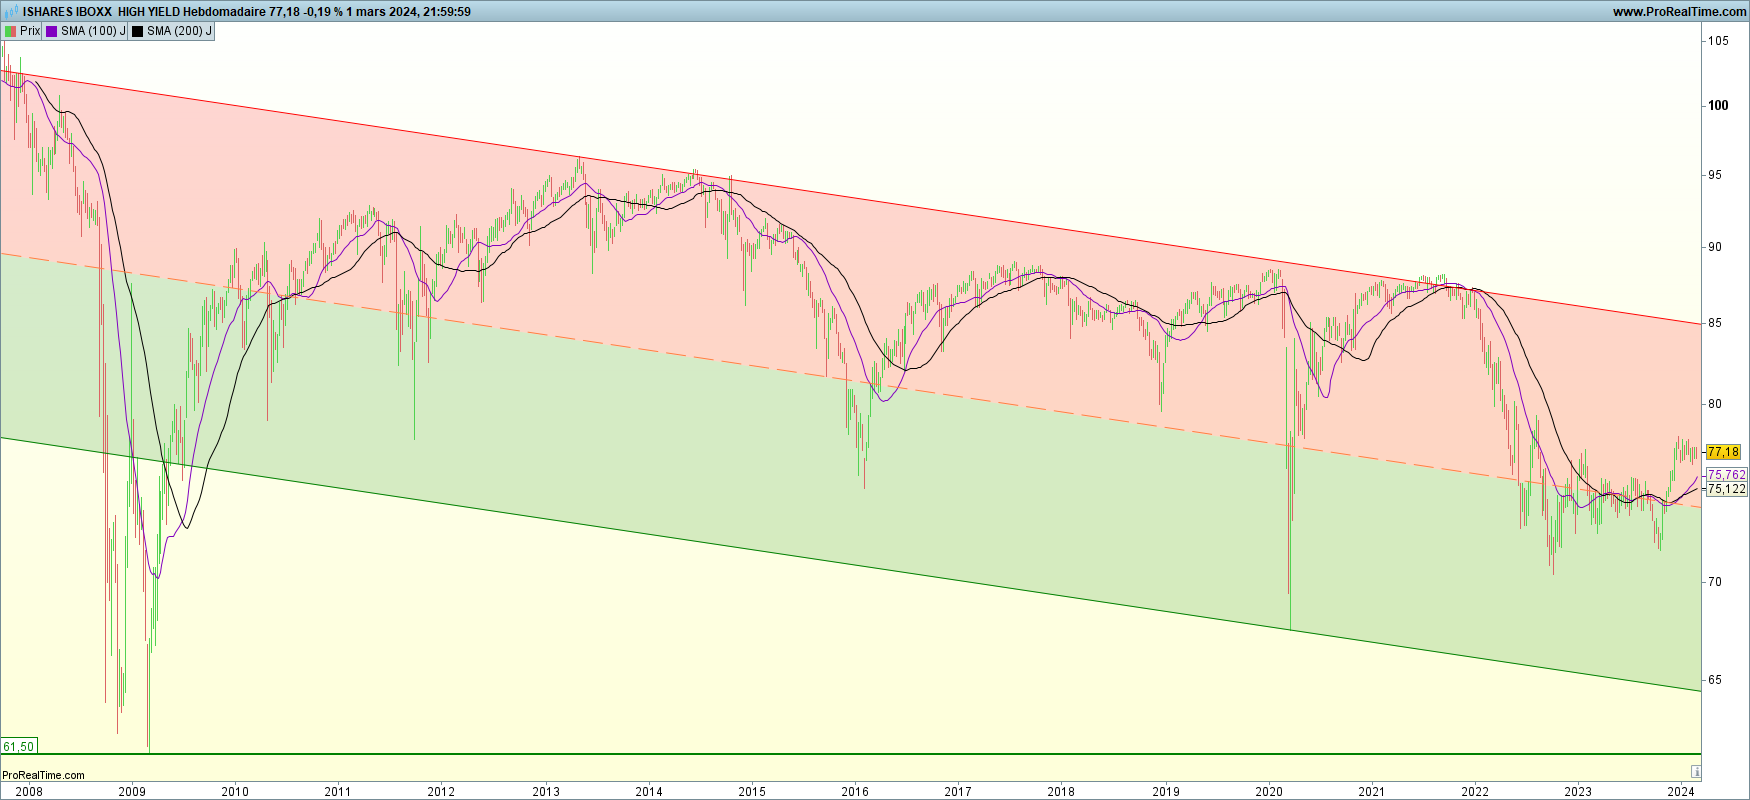Click the ProRealTime.com label at bottom left
The image size is (1750, 800).
(x=43, y=775)
